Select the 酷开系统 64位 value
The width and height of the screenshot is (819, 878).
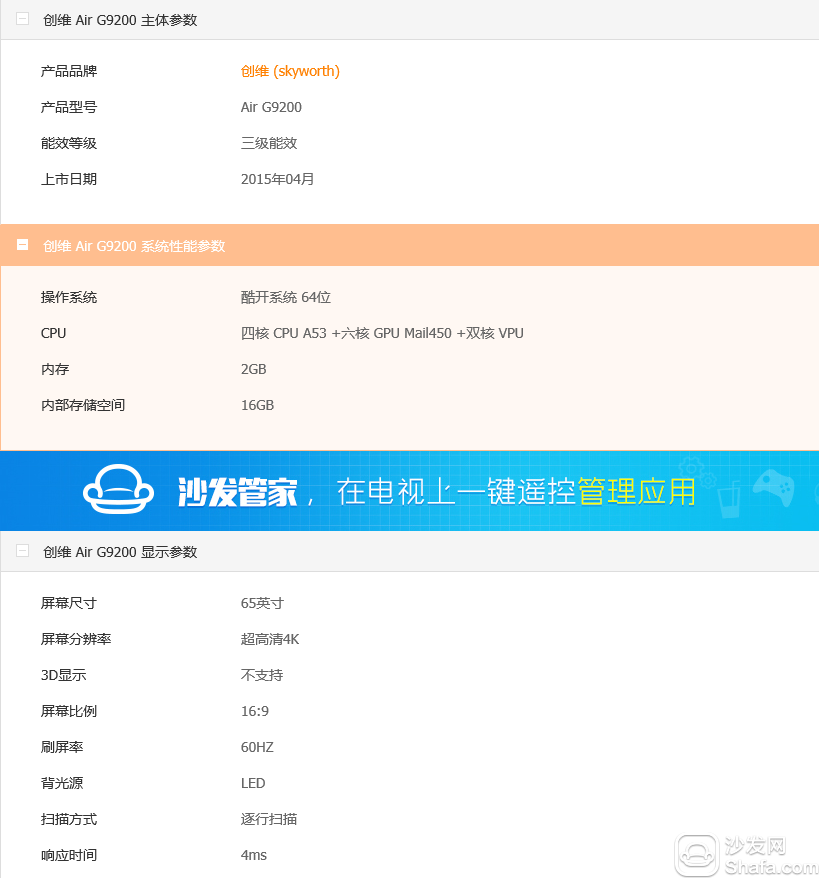286,297
